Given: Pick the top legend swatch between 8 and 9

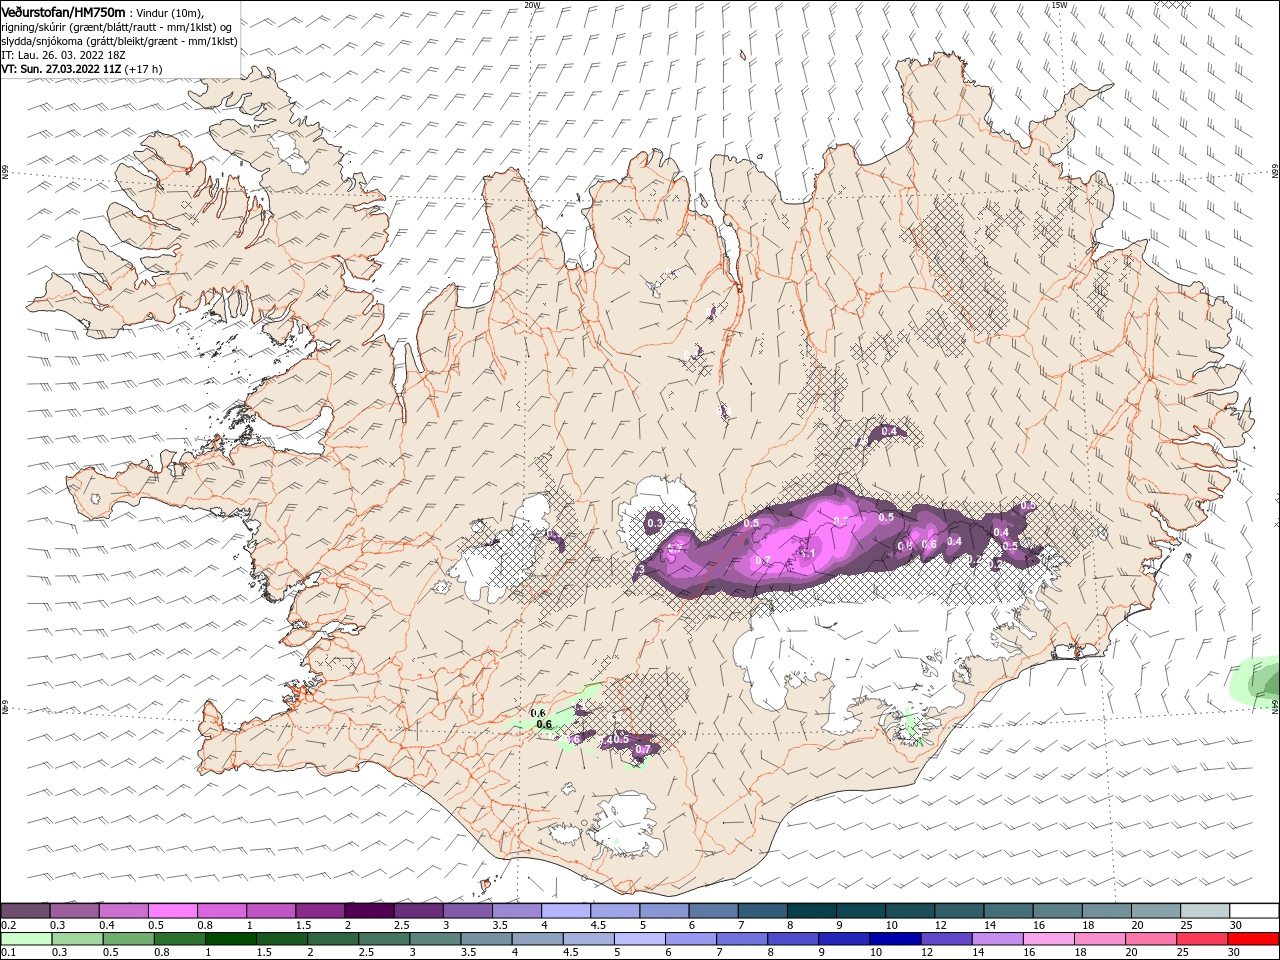Looking at the screenshot, I should pos(812,910).
